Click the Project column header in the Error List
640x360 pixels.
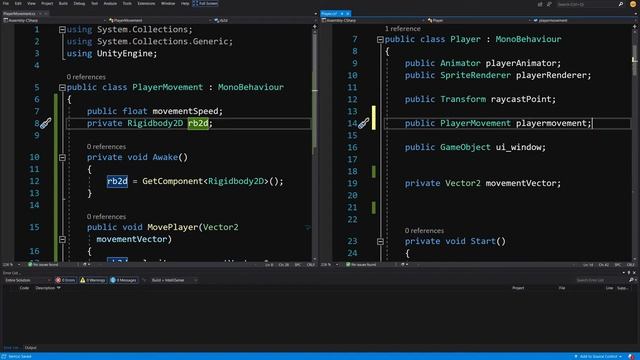[x=518, y=288]
